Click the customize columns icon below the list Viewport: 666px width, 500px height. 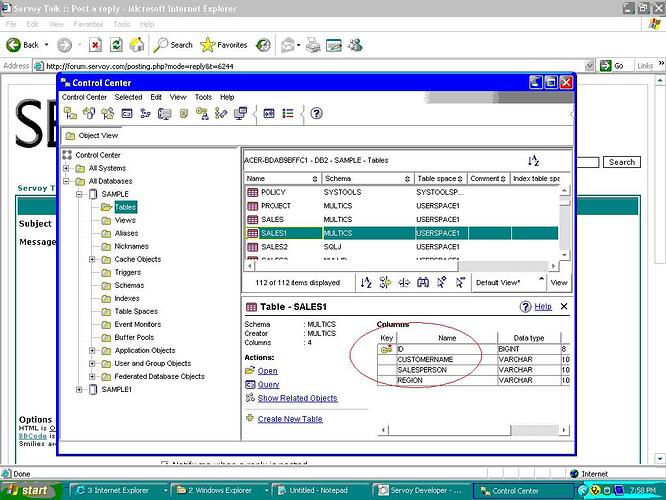404,282
